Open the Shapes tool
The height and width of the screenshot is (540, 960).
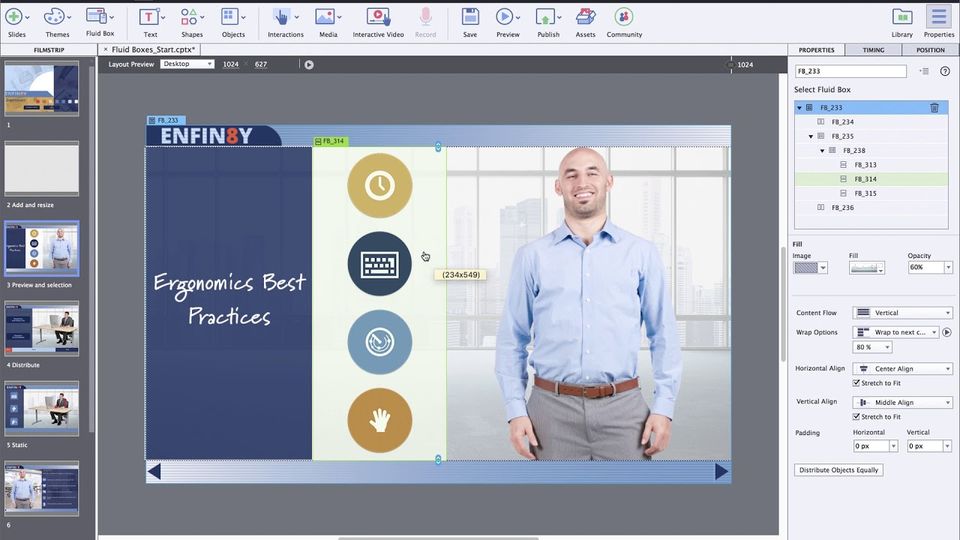tap(192, 22)
